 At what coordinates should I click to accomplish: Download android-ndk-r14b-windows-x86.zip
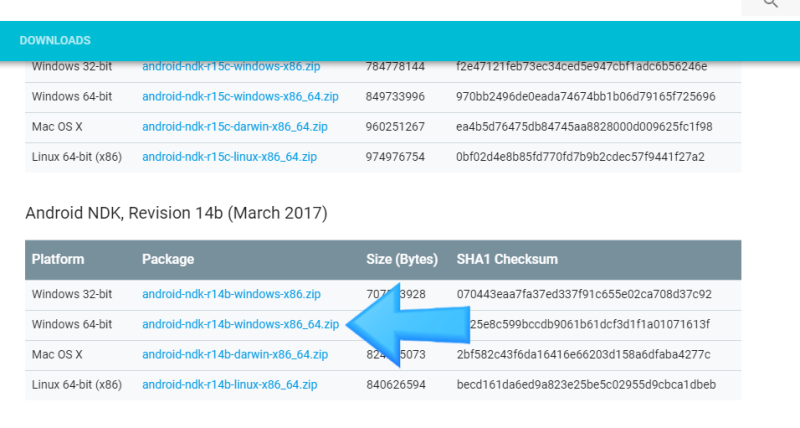(x=231, y=294)
